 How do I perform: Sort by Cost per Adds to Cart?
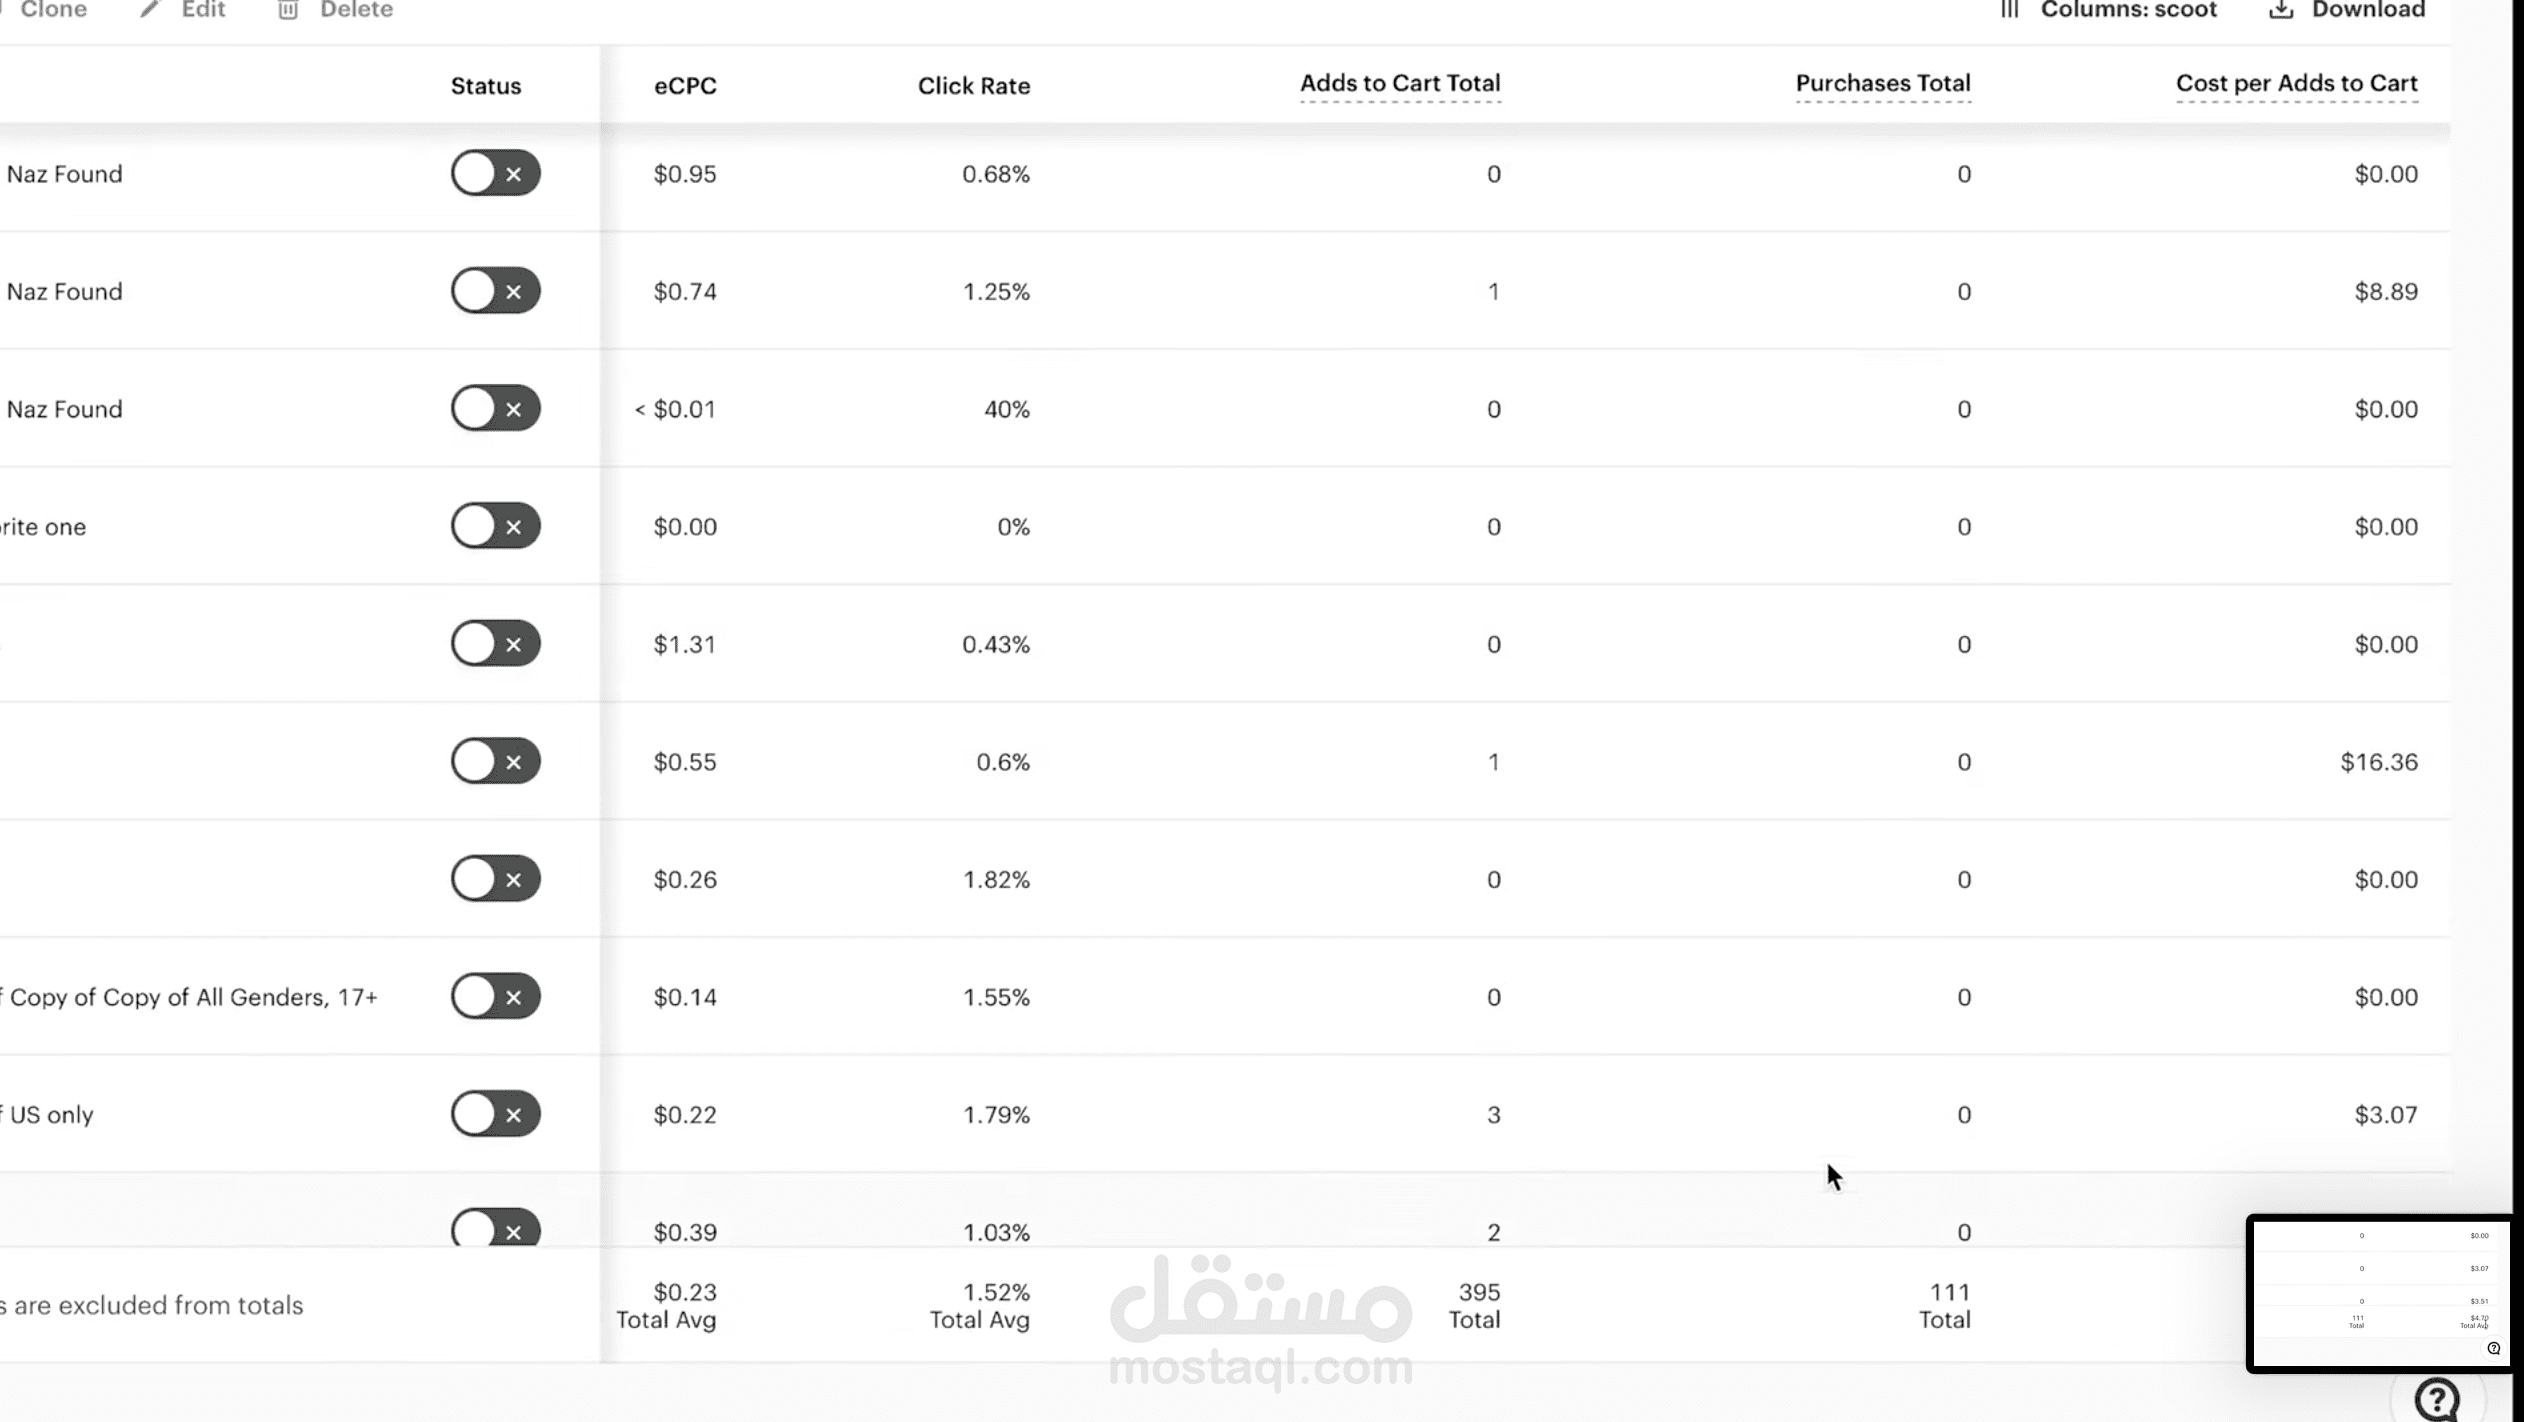click(2297, 84)
